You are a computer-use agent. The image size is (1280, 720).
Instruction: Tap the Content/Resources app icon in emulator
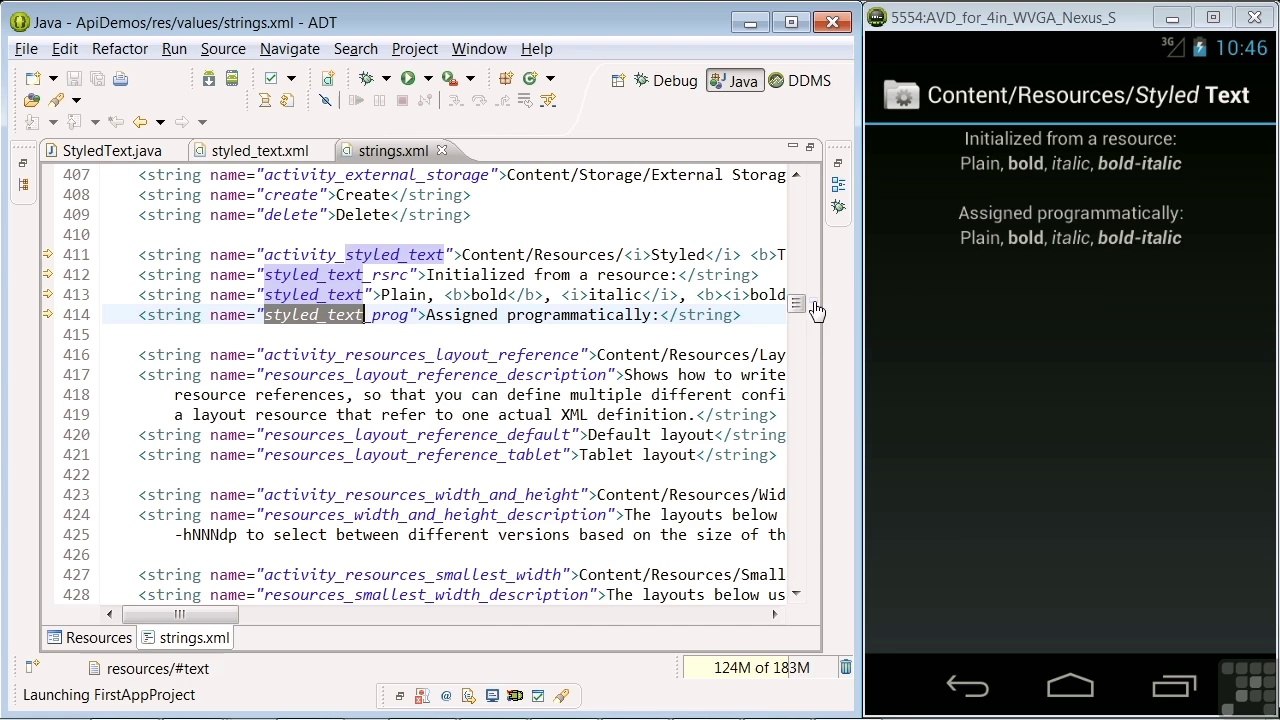(902, 95)
